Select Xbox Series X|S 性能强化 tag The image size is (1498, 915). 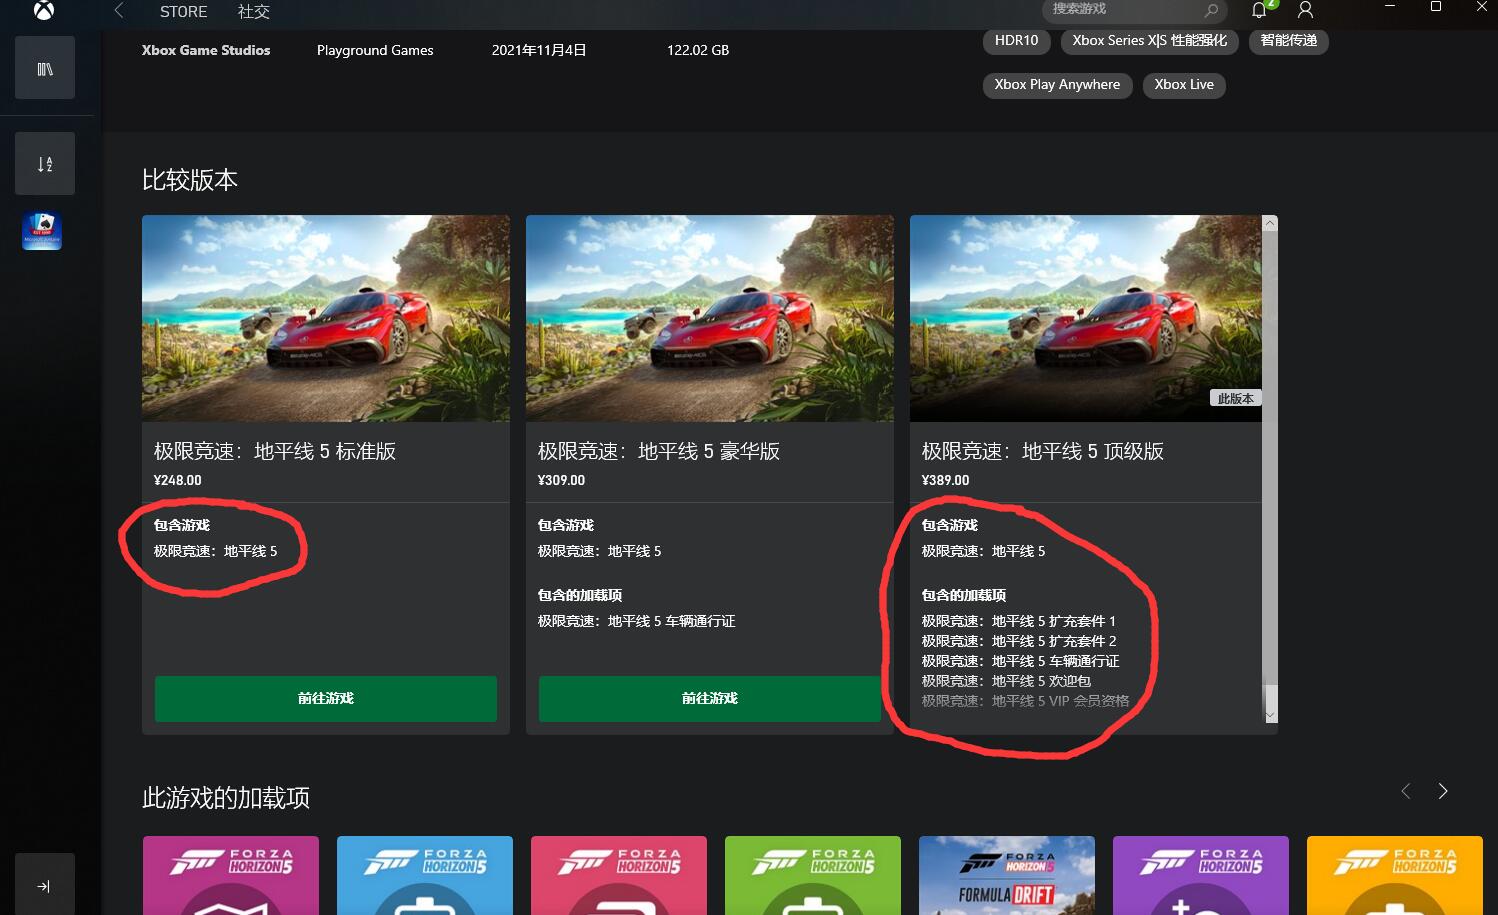pos(1149,41)
